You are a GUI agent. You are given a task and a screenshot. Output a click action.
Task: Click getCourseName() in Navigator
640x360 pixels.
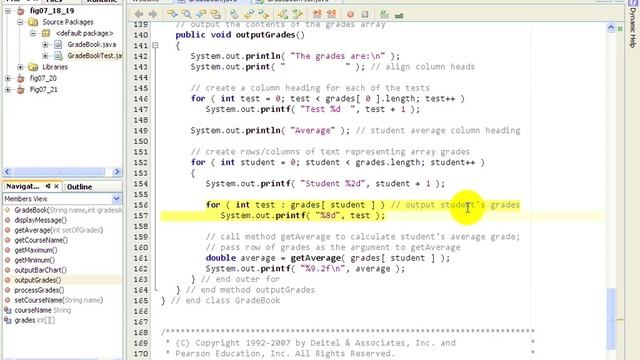point(41,240)
